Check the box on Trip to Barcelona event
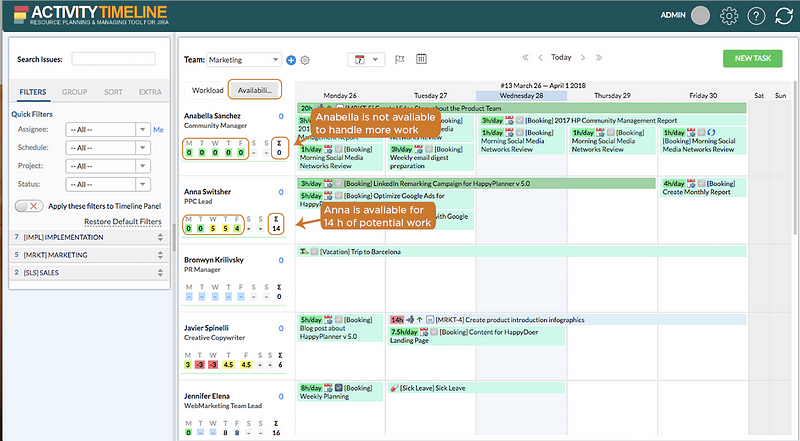 tap(314, 252)
